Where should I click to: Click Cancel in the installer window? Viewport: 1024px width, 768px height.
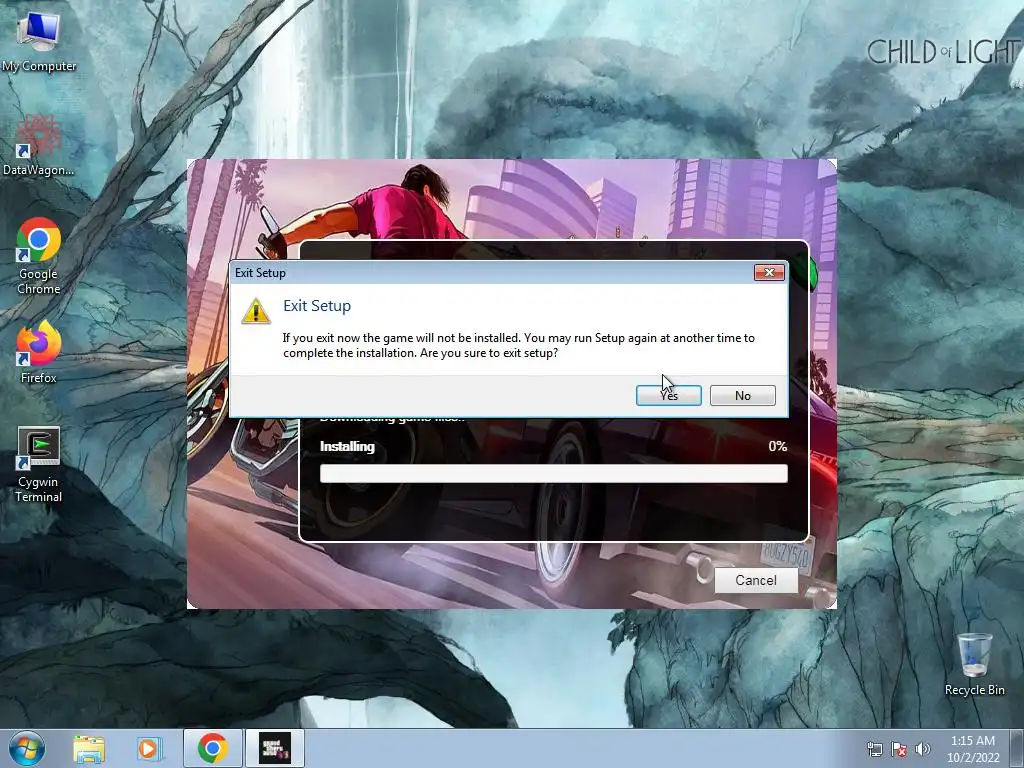point(756,580)
